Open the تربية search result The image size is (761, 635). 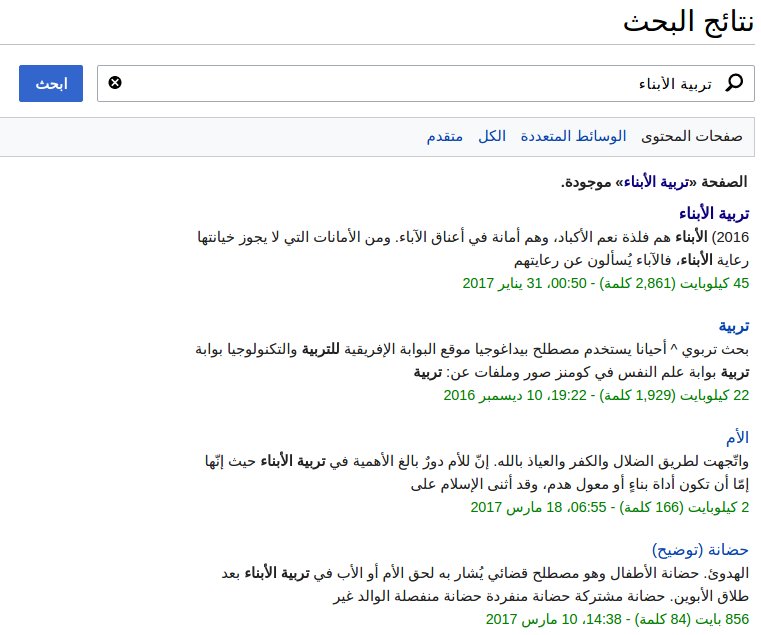tap(734, 326)
